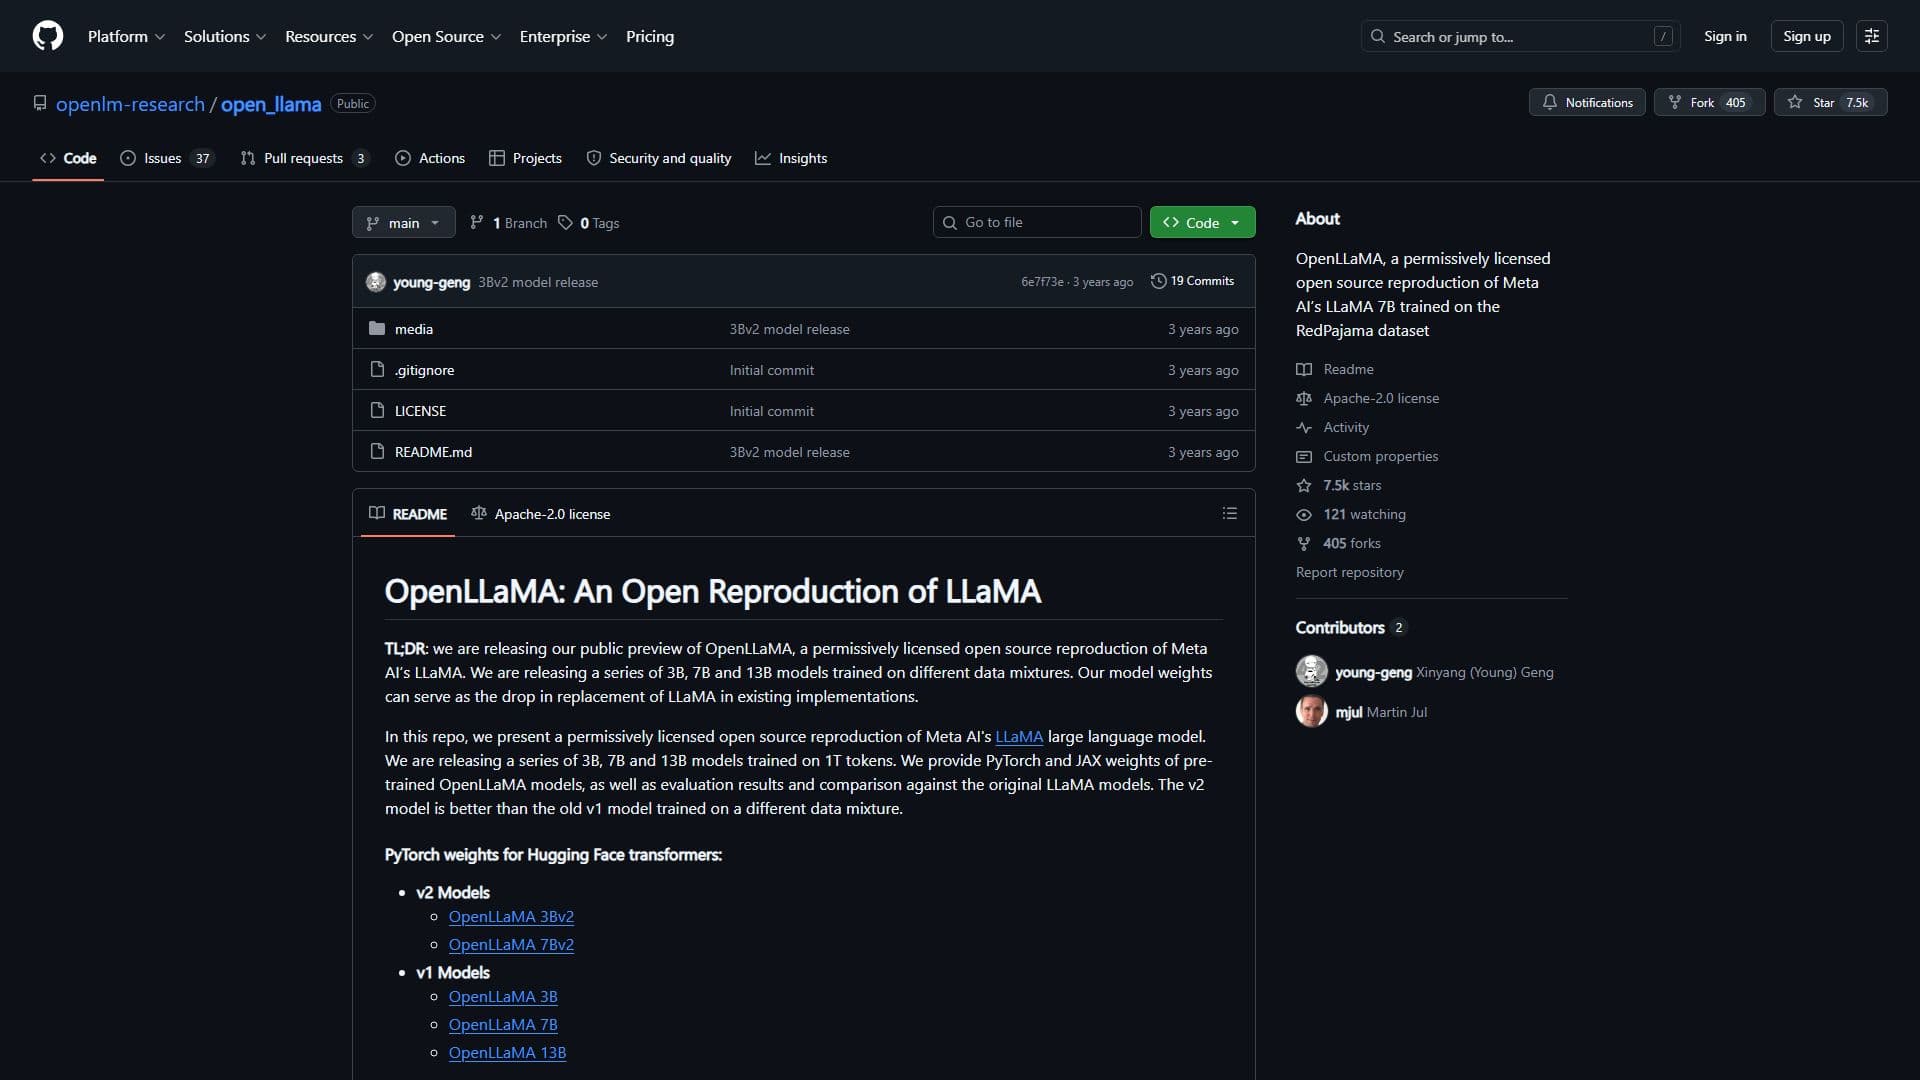The height and width of the screenshot is (1080, 1920).
Task: Open the green Code dropdown button
Action: [1202, 222]
